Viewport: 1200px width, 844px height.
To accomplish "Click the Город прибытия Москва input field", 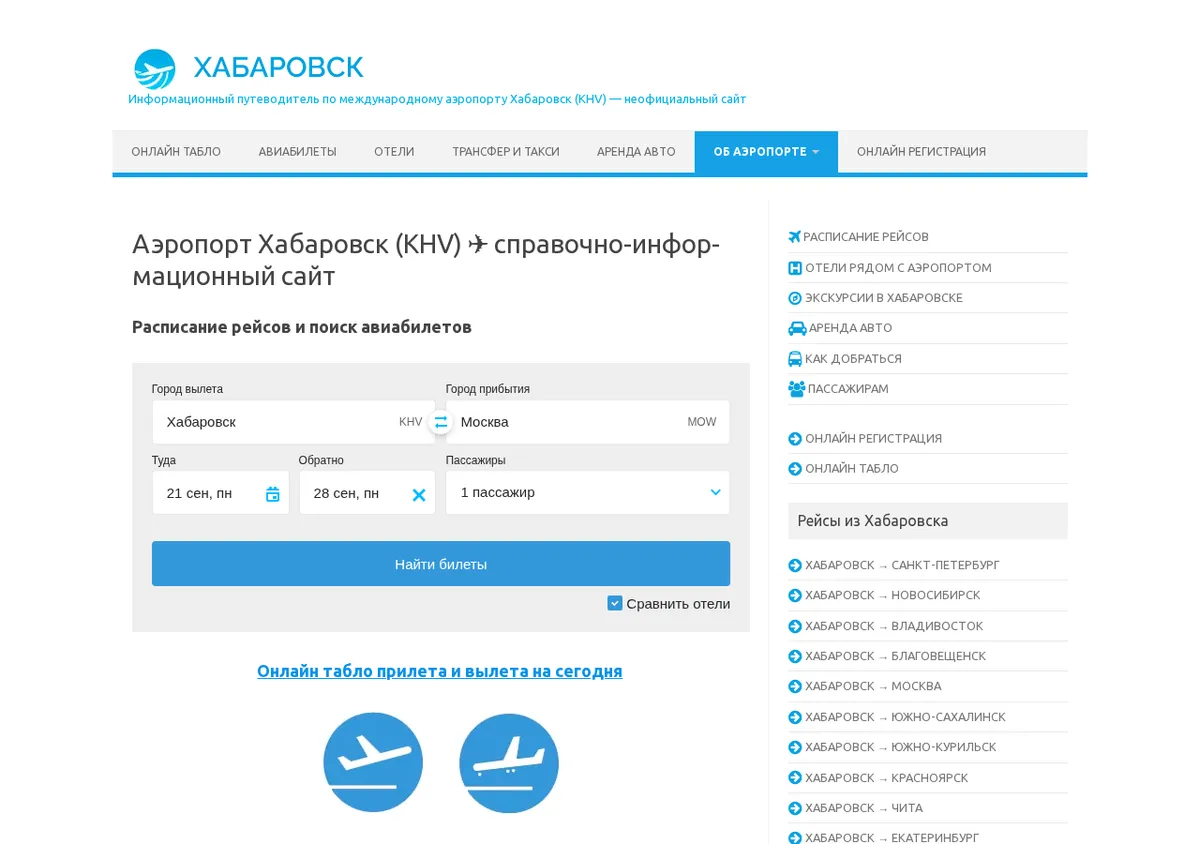I will click(588, 422).
